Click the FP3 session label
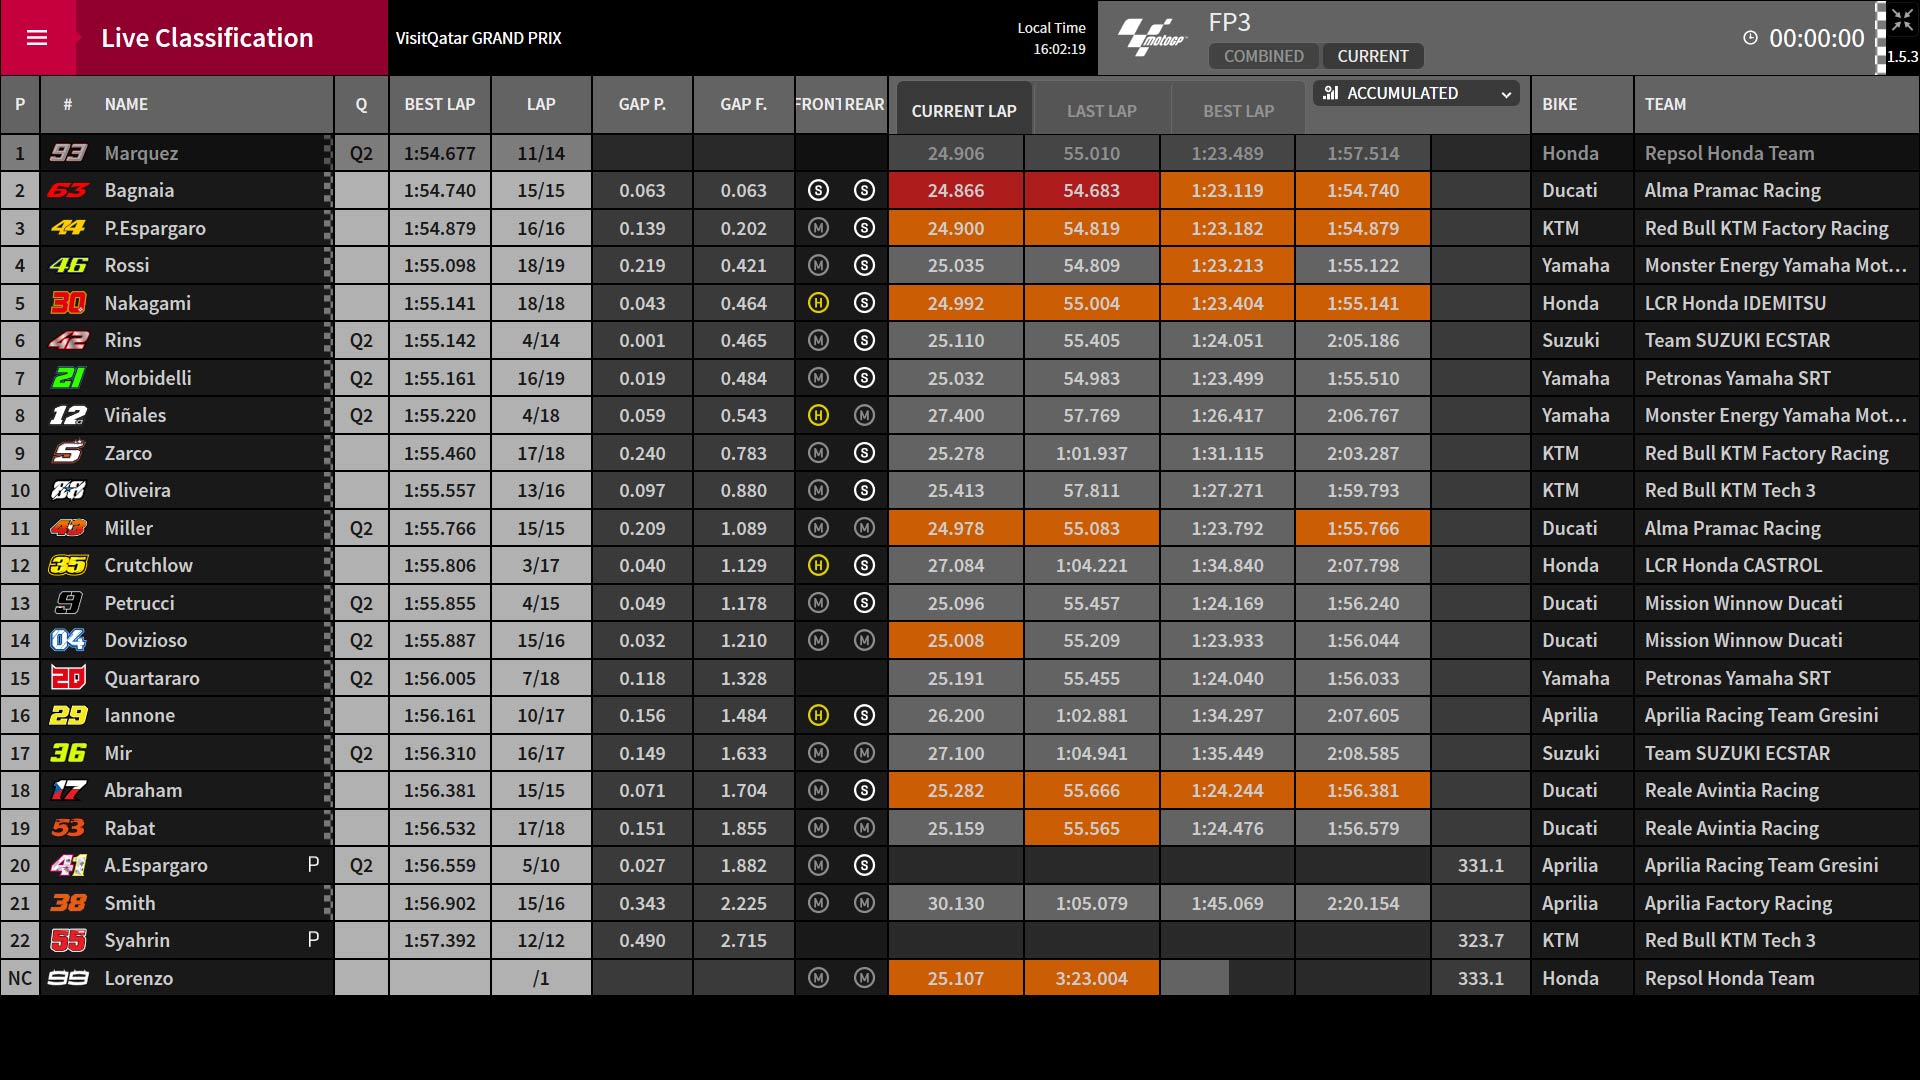 [x=1229, y=22]
